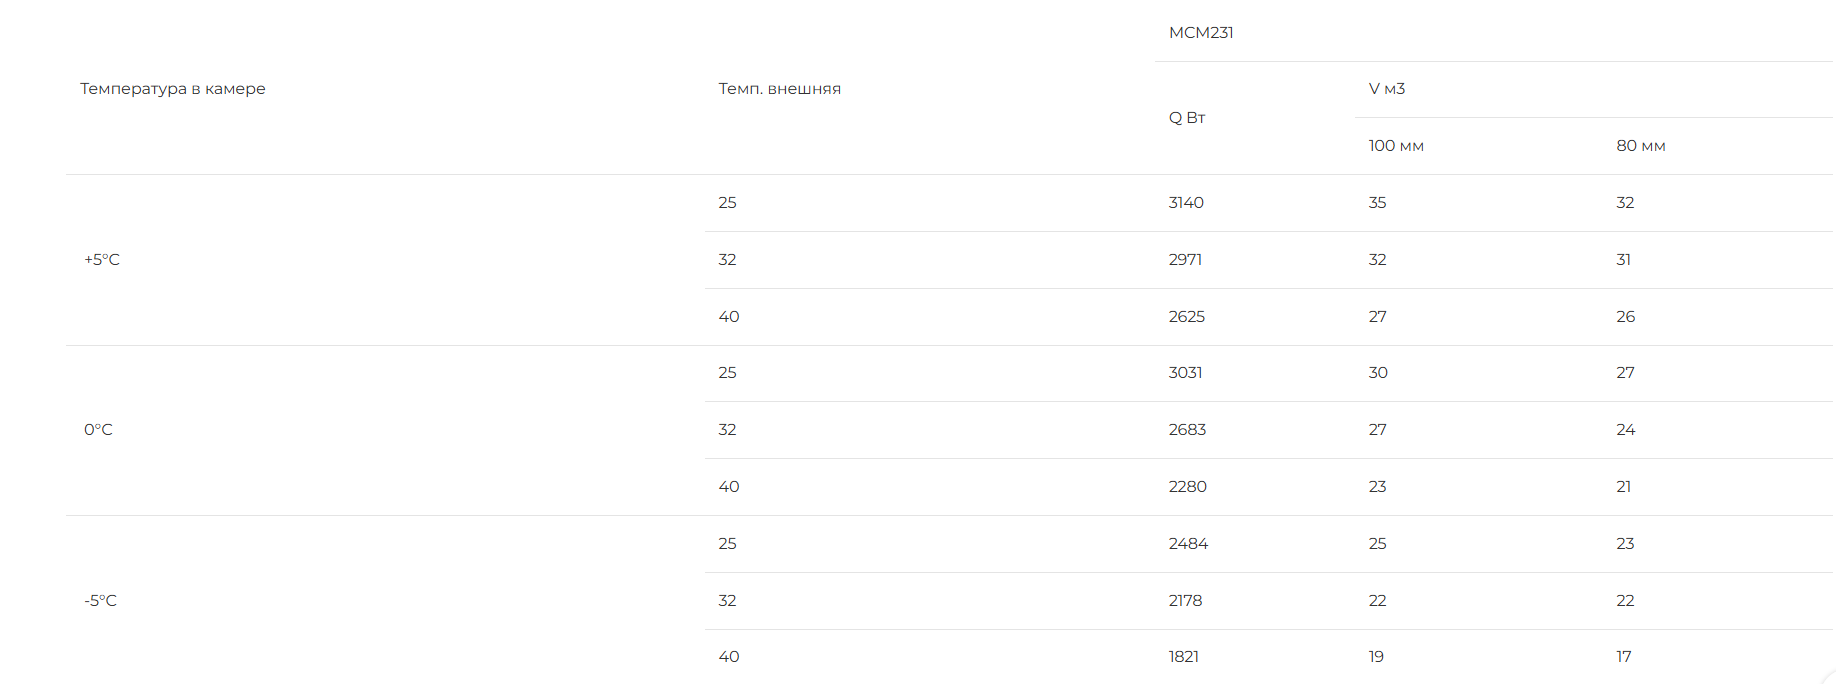
Task: Click the 3140 power value
Action: [x=1186, y=203]
